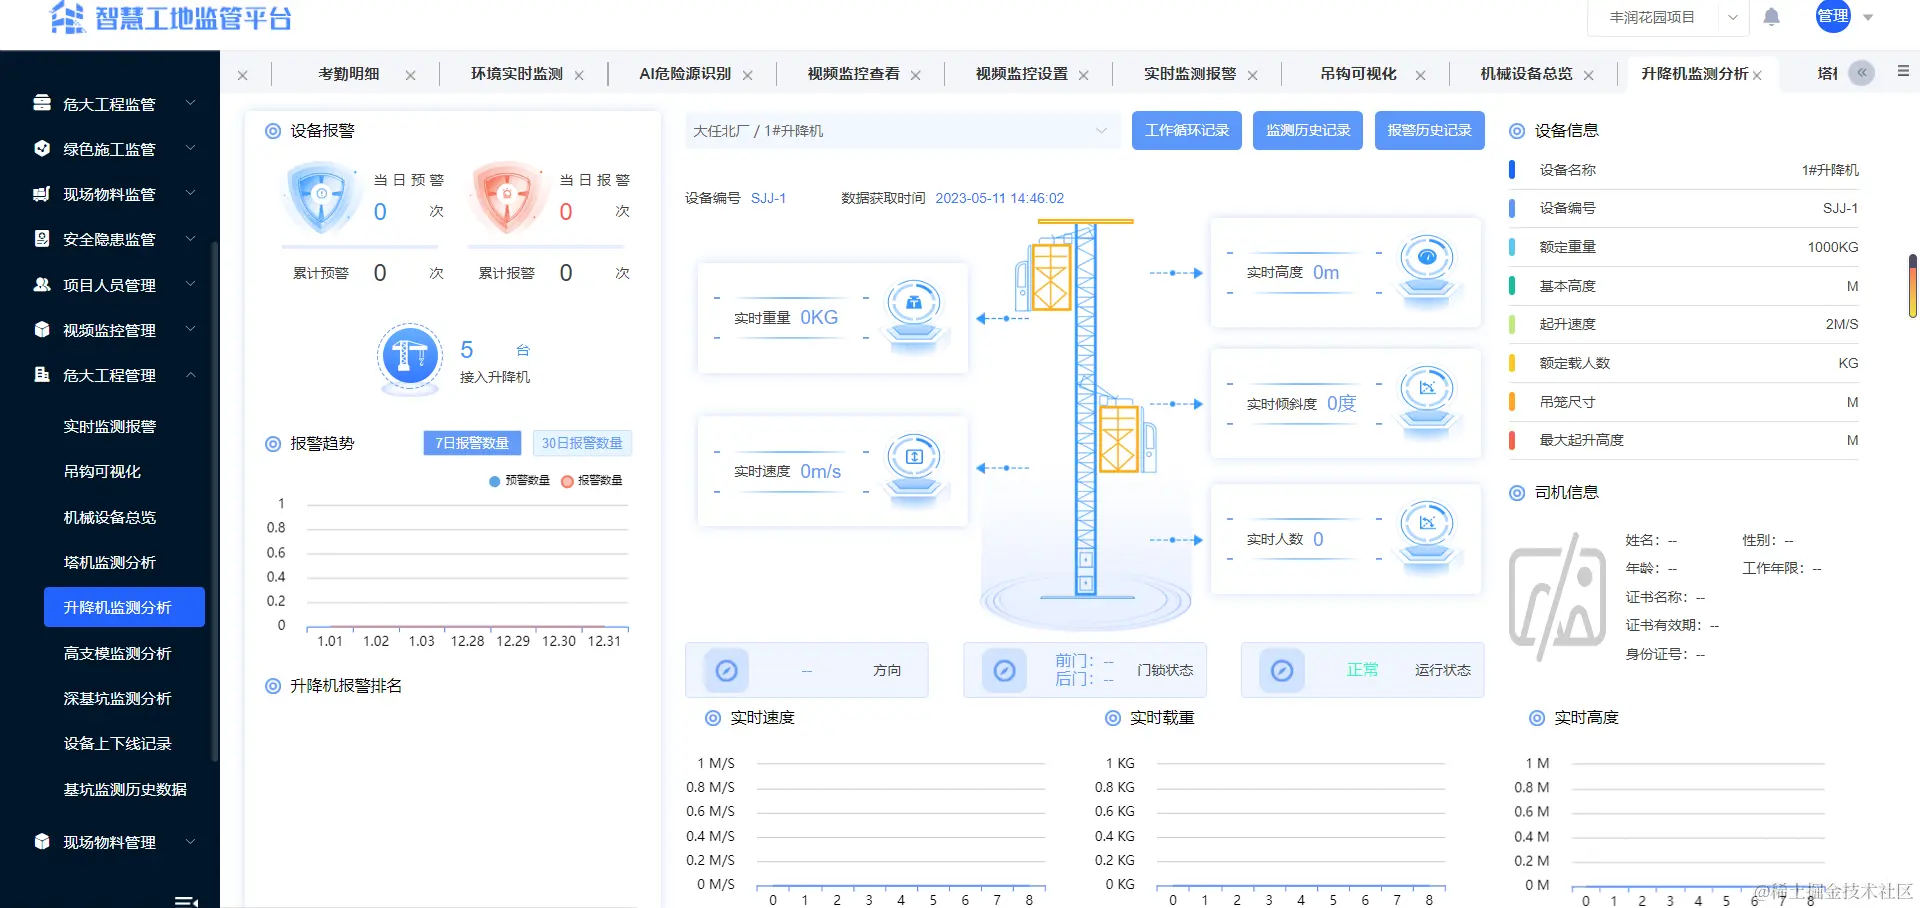The height and width of the screenshot is (908, 1920).
Task: Click the tab list collapse double-arrow icon
Action: 1862,73
